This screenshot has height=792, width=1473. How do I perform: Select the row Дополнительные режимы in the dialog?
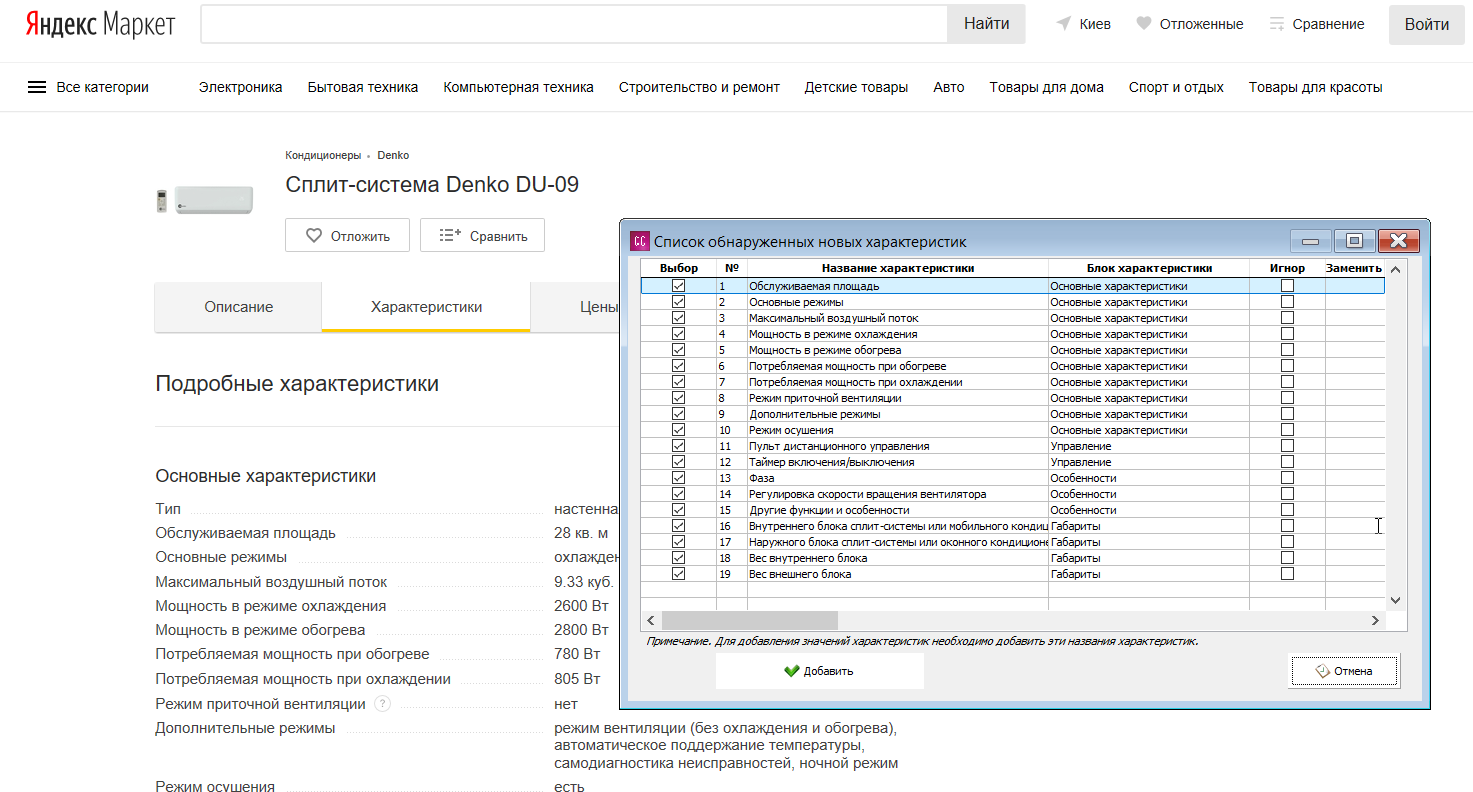1013,414
